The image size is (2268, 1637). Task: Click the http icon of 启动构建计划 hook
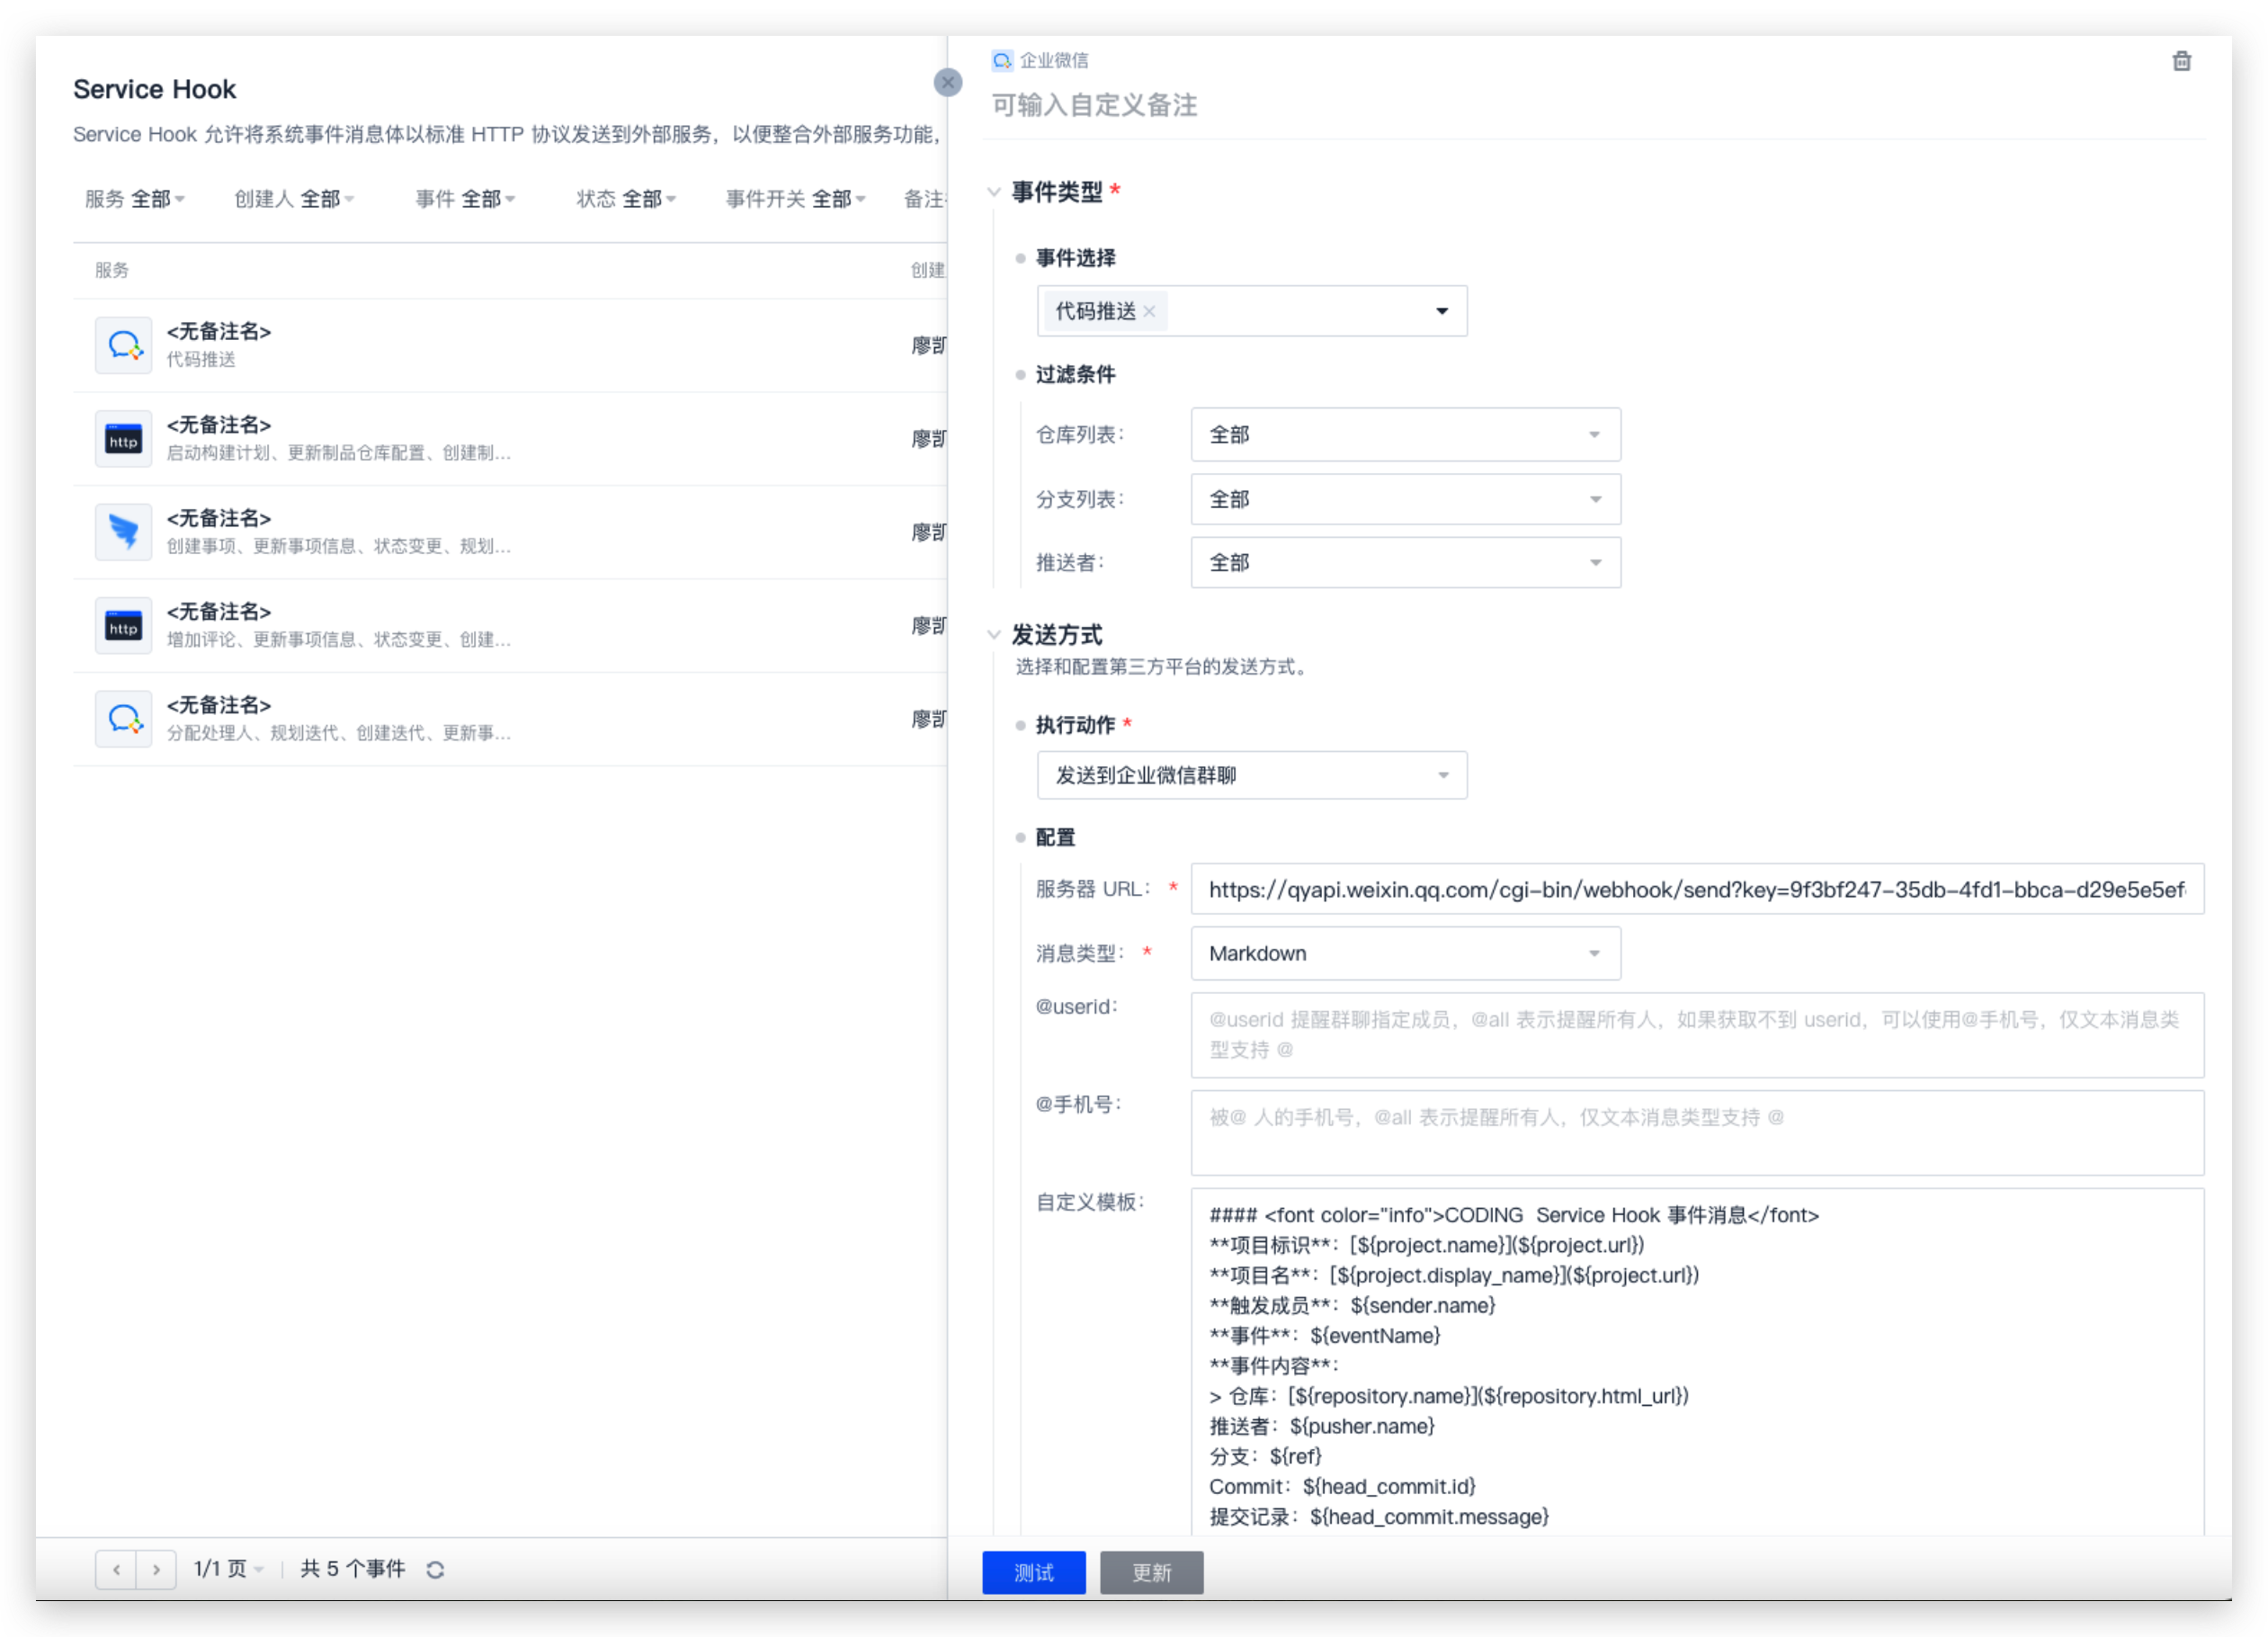click(x=124, y=438)
